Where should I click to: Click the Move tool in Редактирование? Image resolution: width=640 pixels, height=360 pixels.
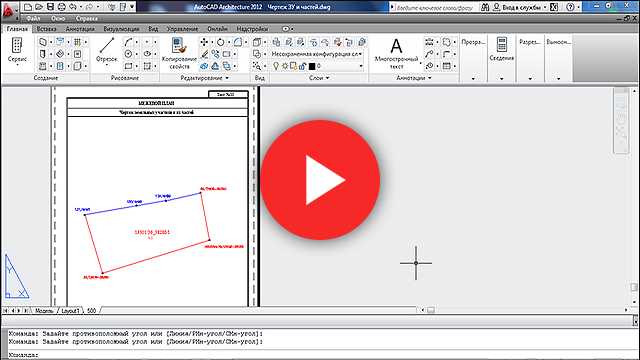click(204, 42)
